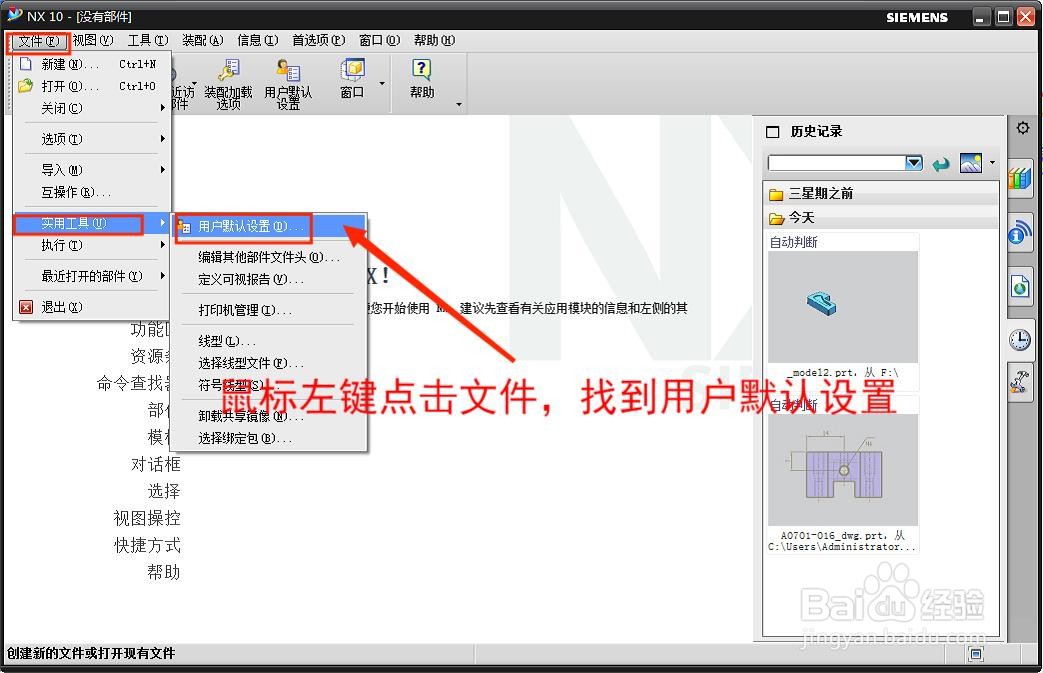Open the library books icon in resource bar
The height and width of the screenshot is (673, 1043).
pos(1020,178)
